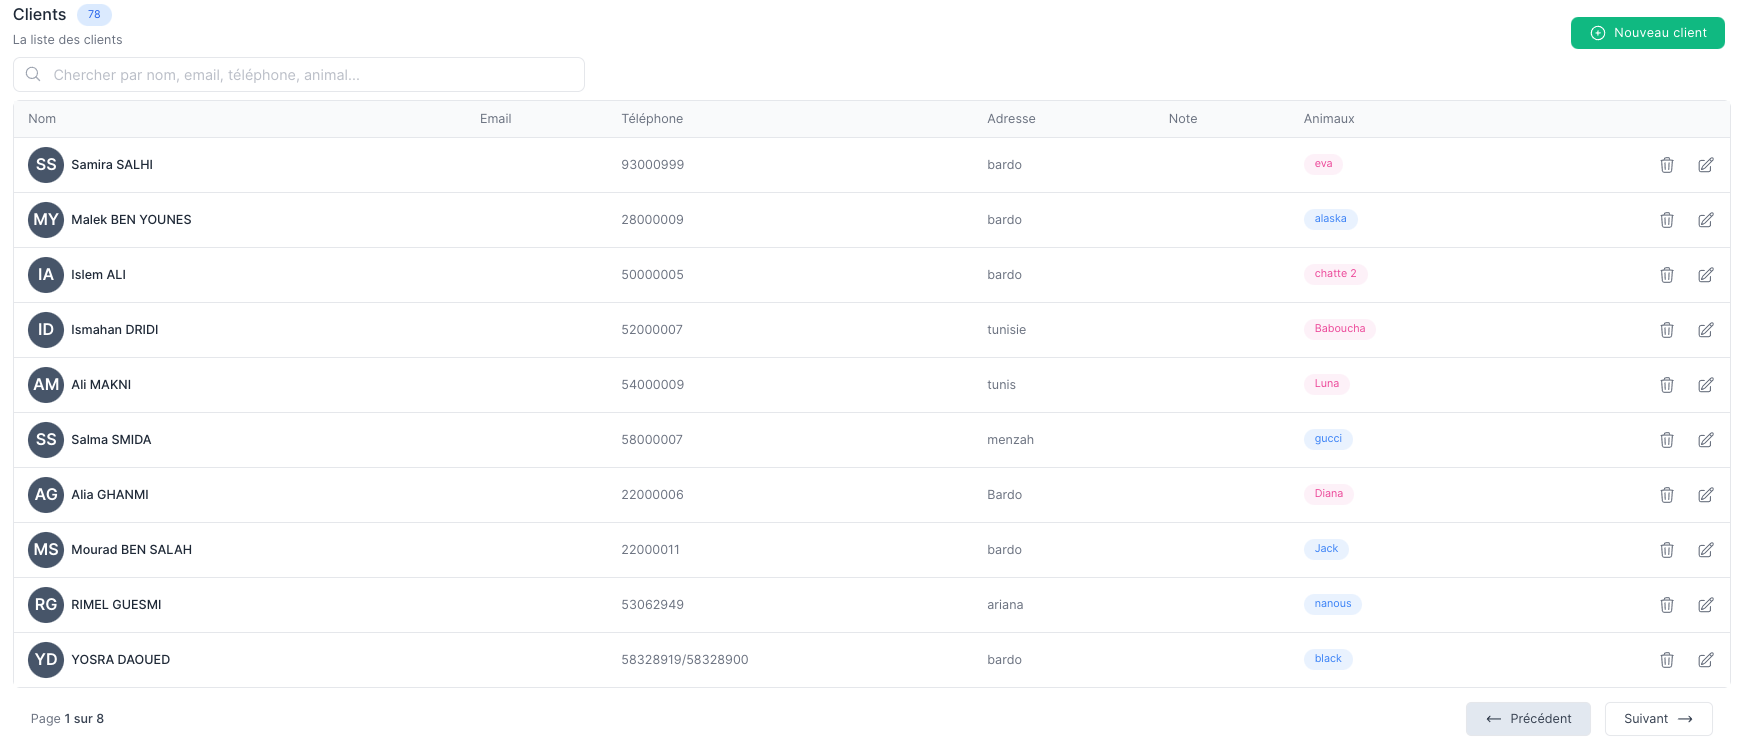Viewport: 1743px width, 743px height.
Task: Delete client Alia GHANMI
Action: (1667, 495)
